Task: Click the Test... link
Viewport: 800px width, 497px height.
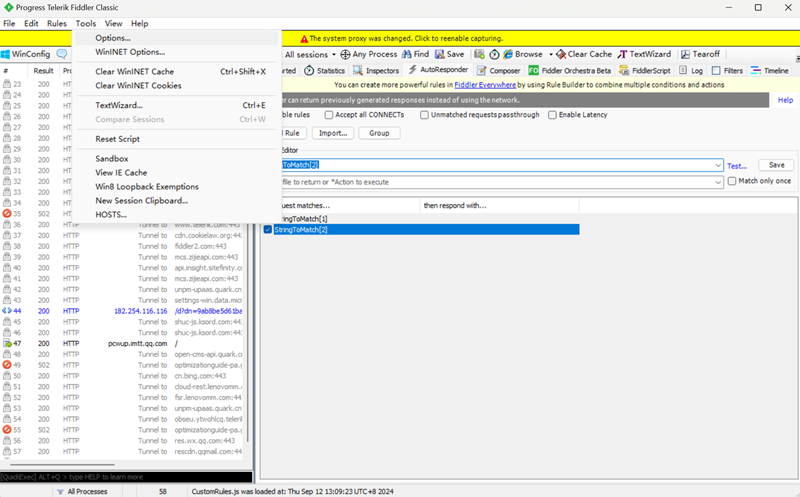Action: pos(737,166)
